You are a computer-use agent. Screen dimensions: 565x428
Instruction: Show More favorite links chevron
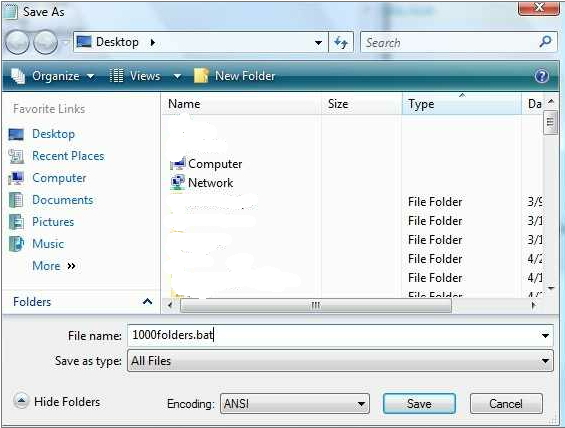pos(71,266)
